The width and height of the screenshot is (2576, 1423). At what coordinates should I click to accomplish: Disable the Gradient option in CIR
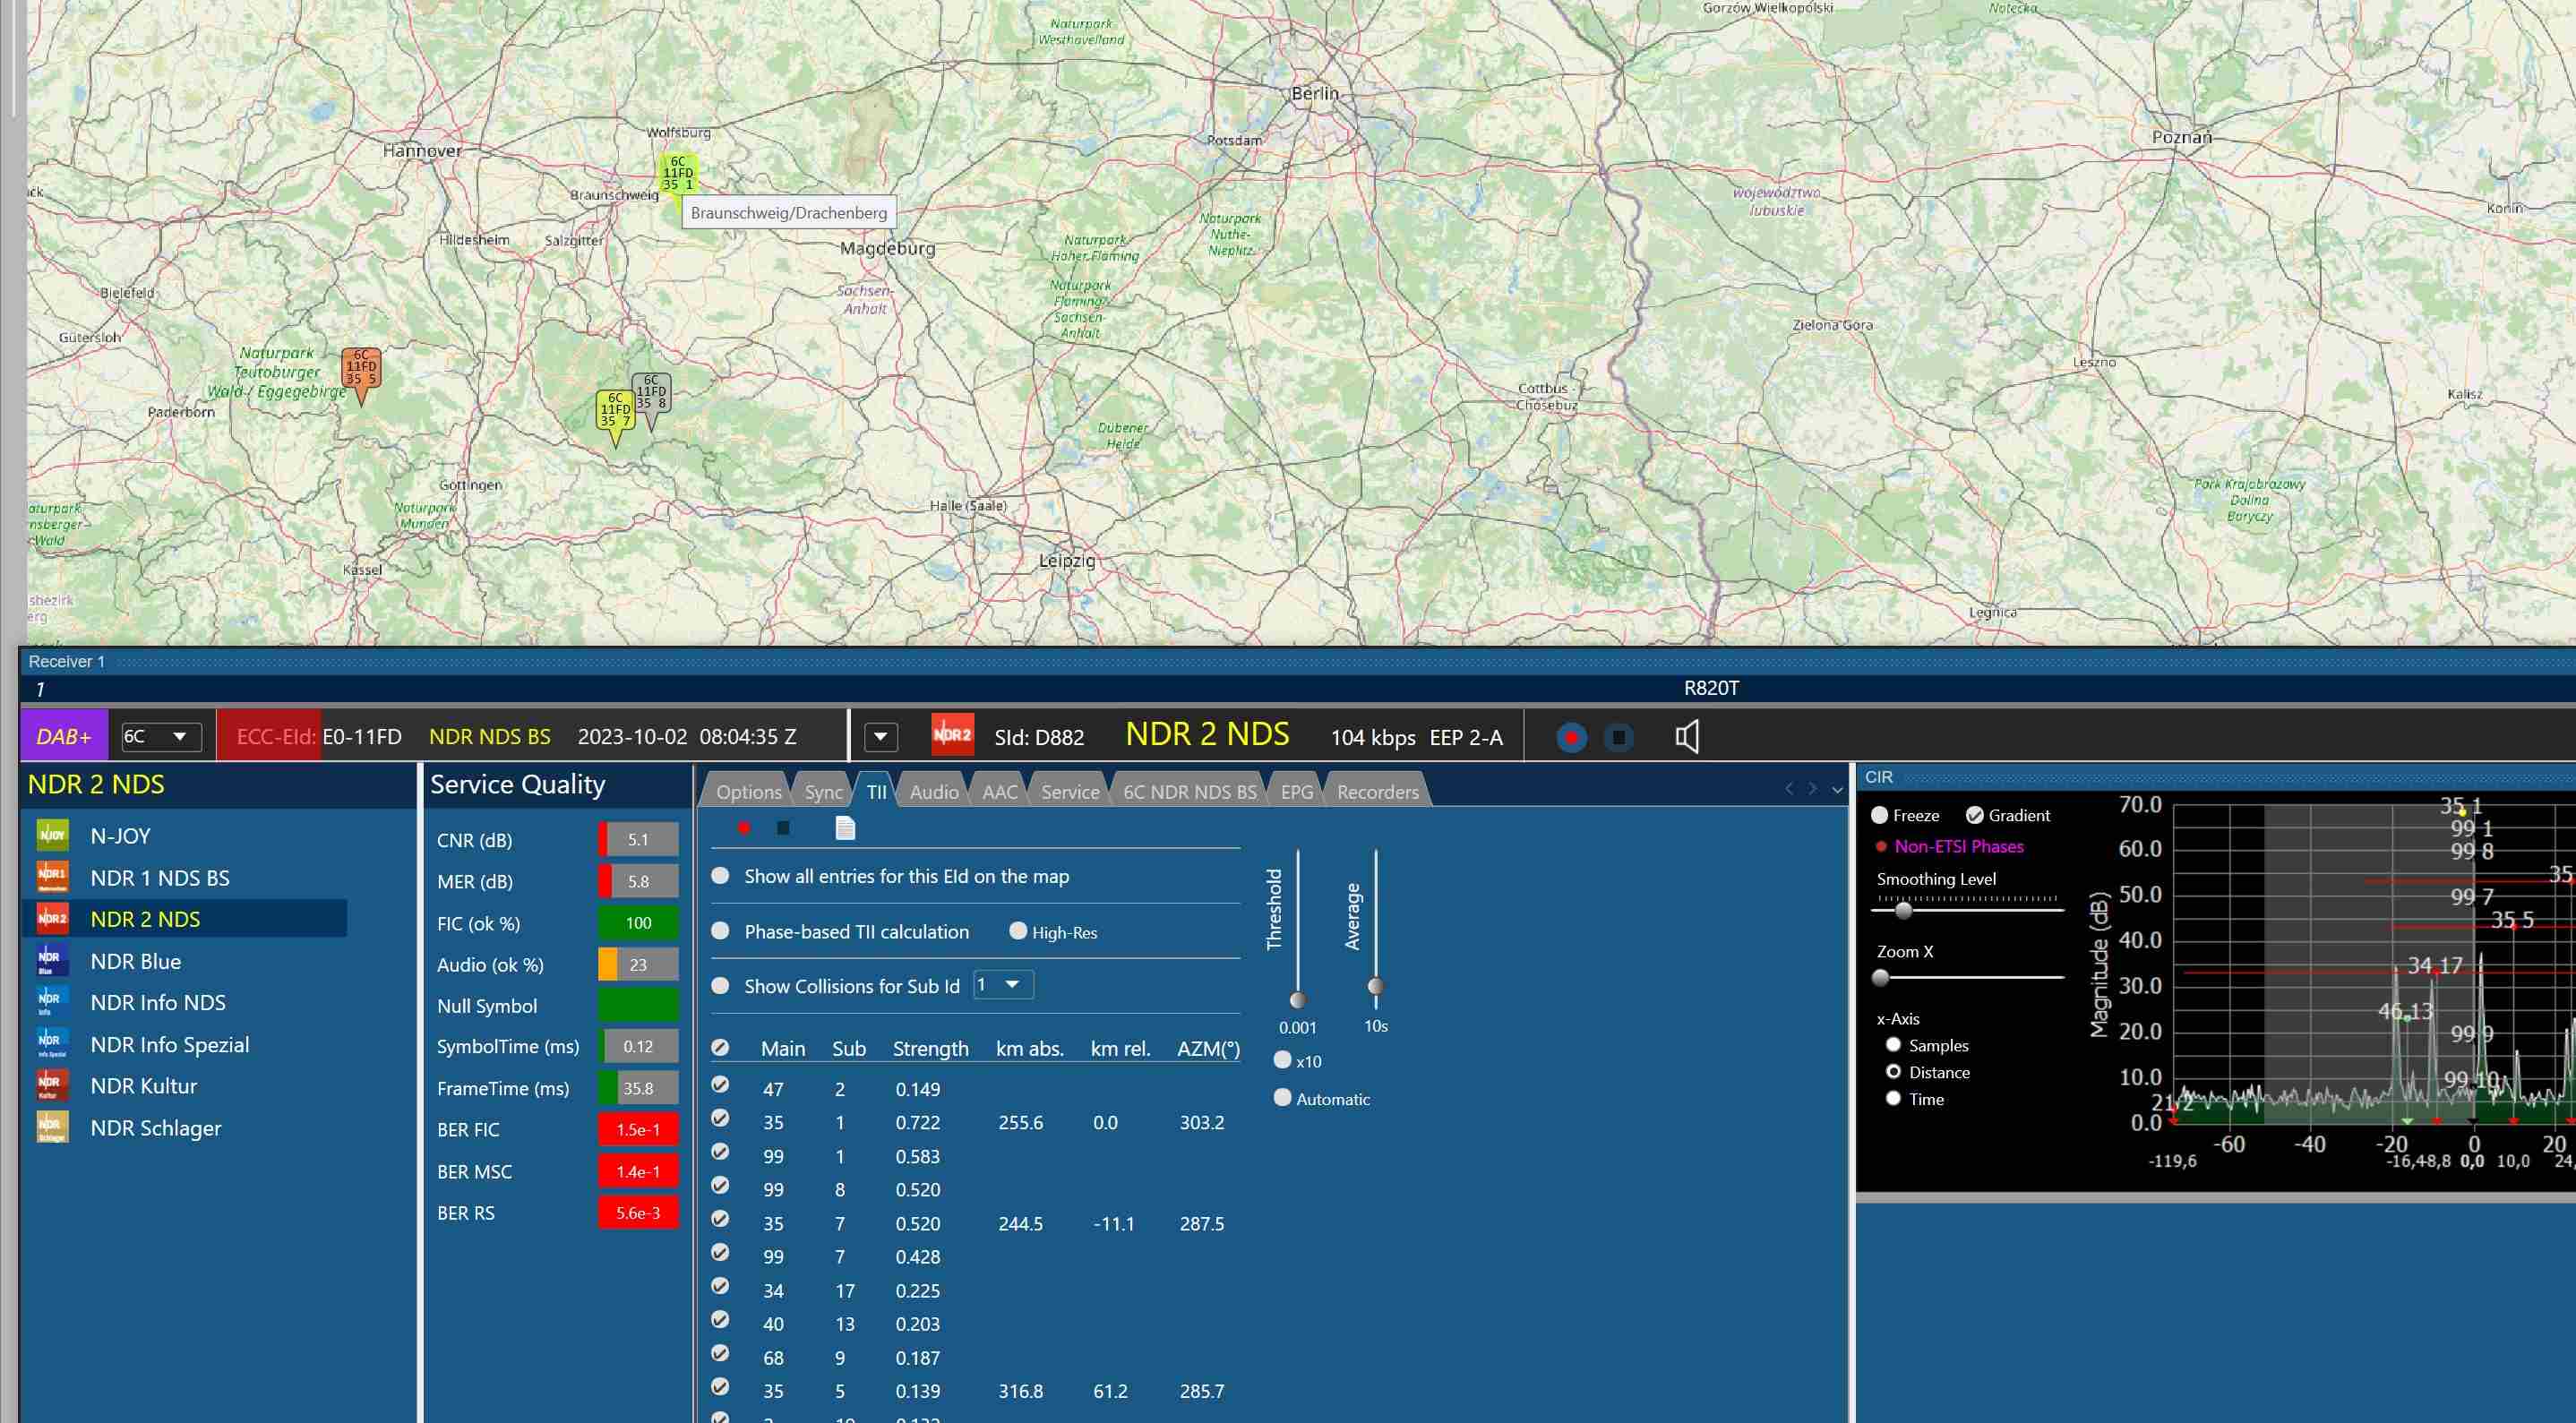(x=1975, y=815)
